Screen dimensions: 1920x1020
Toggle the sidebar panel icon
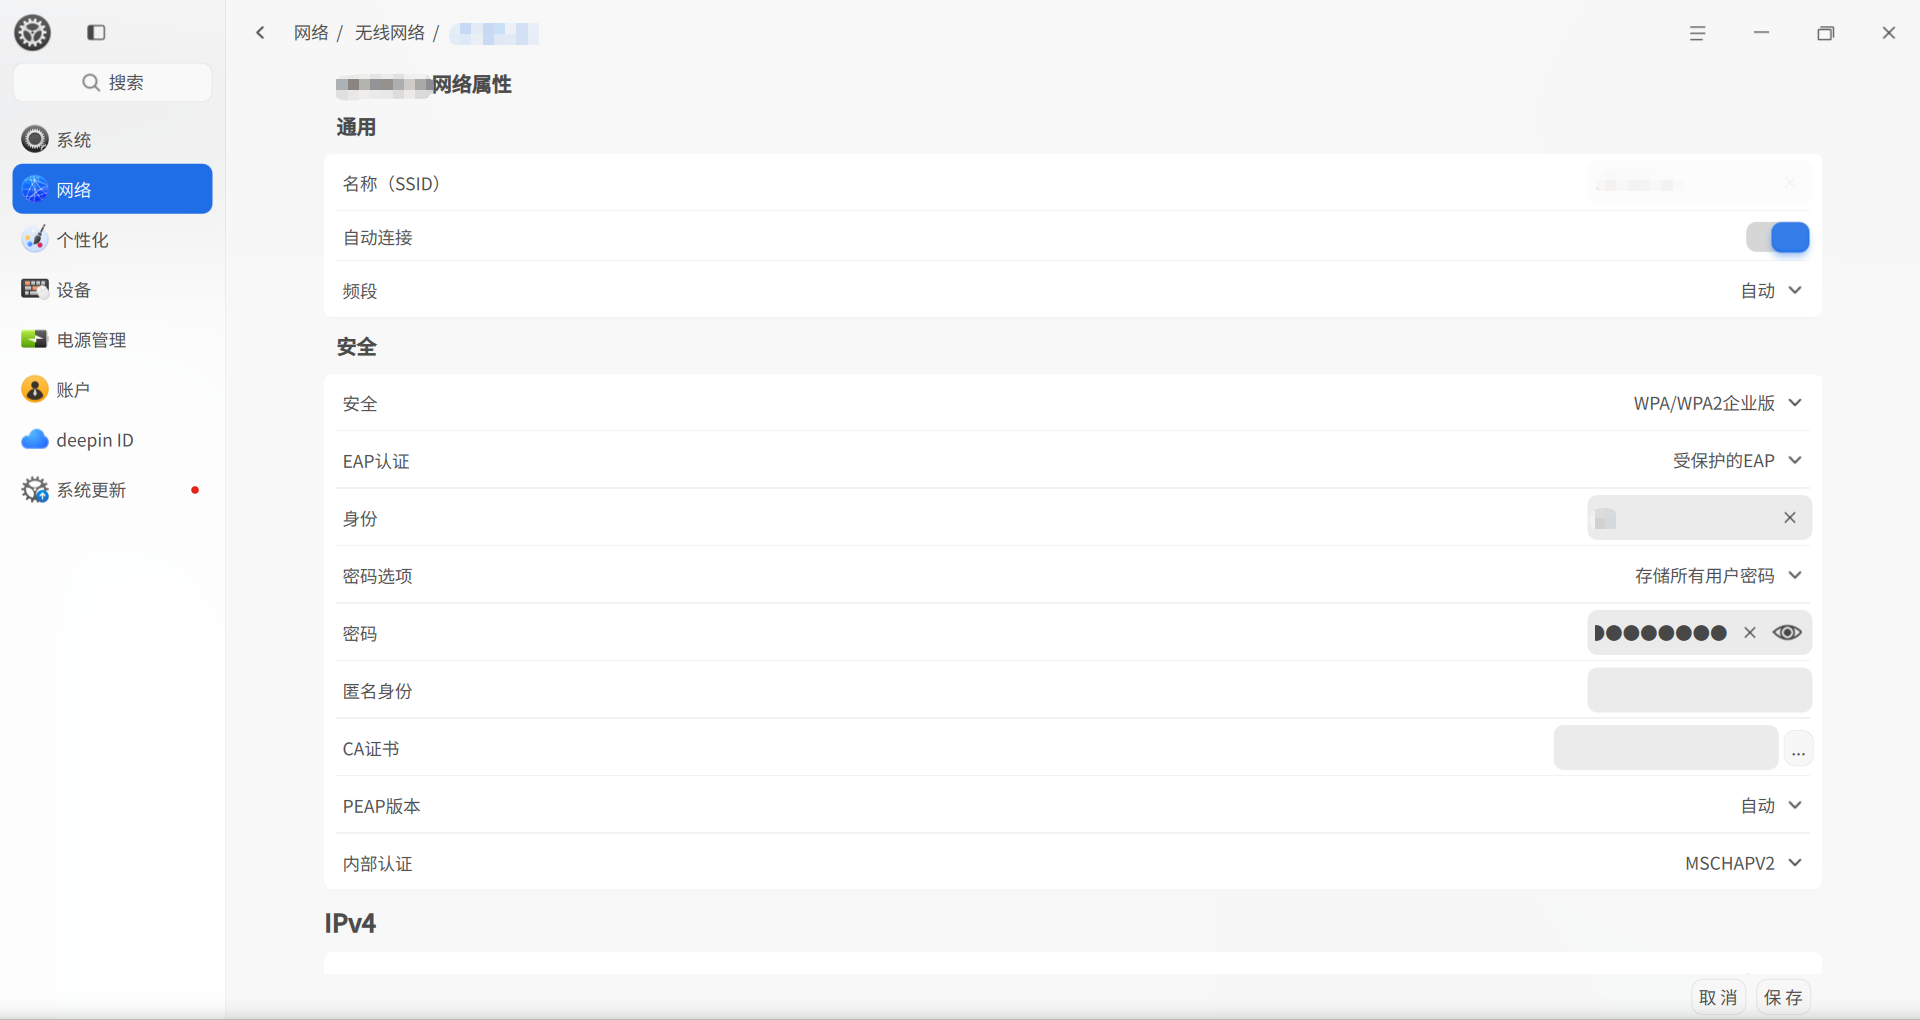96,33
